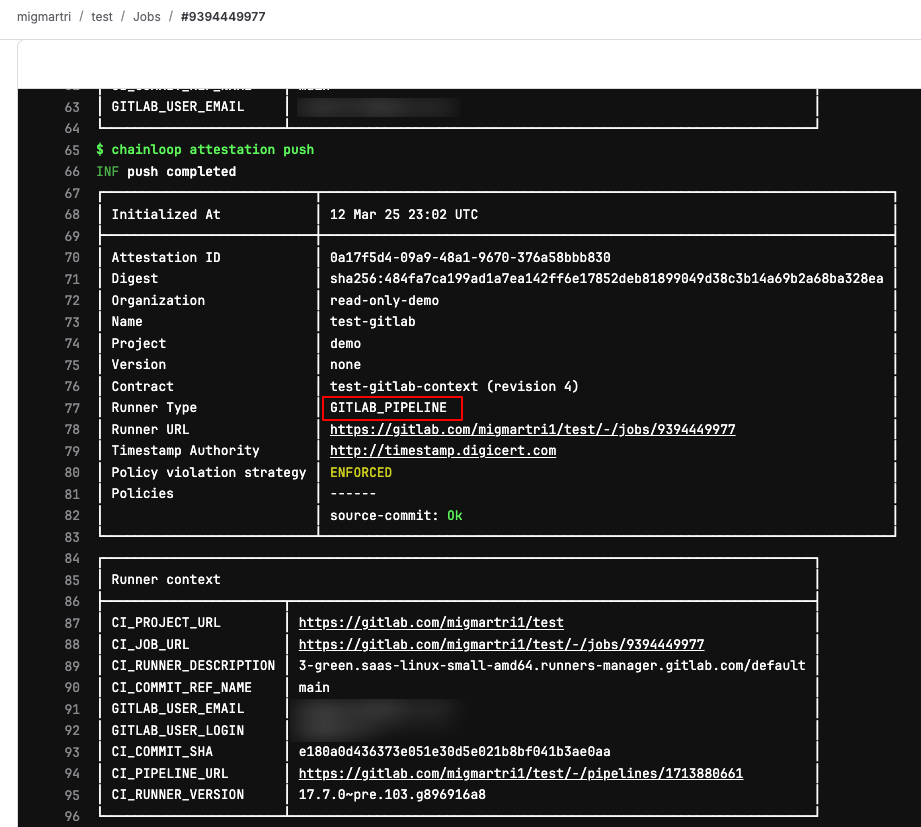This screenshot has height=827, width=921.
Task: Click the CI_COMMIT_SHA hash value
Action: 454,752
